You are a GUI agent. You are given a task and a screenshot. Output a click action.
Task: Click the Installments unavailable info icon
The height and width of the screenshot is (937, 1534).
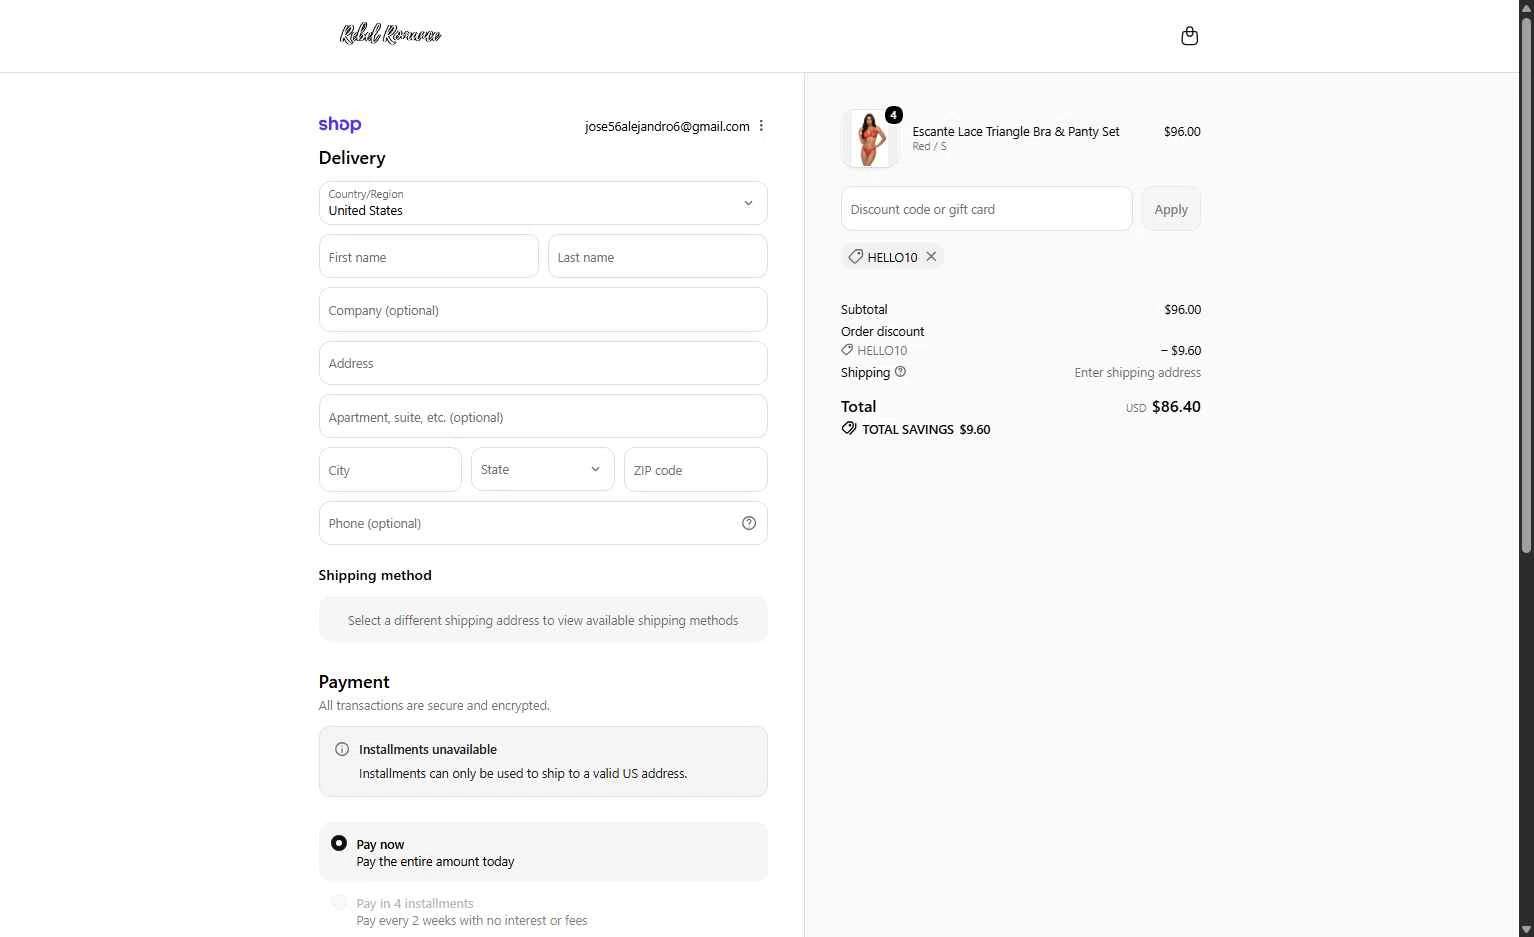pos(342,749)
